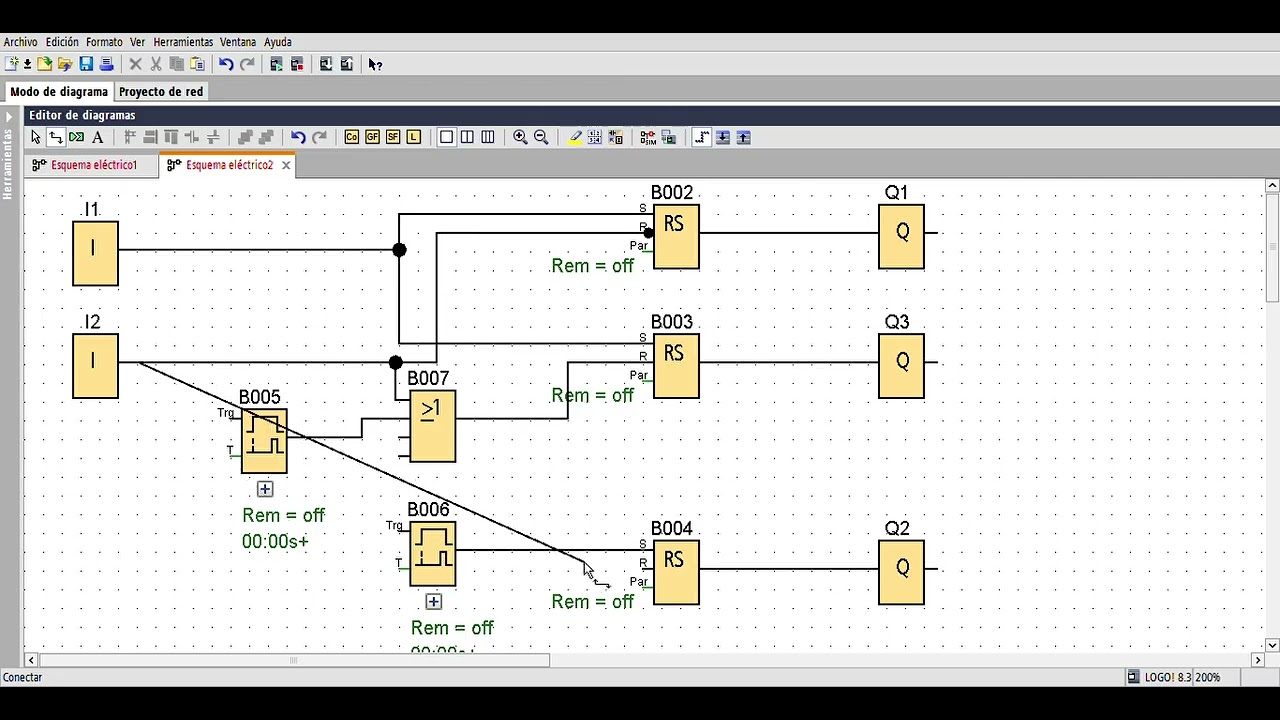Print the circuit diagram
The width and height of the screenshot is (1280, 720).
pyautogui.click(x=107, y=64)
